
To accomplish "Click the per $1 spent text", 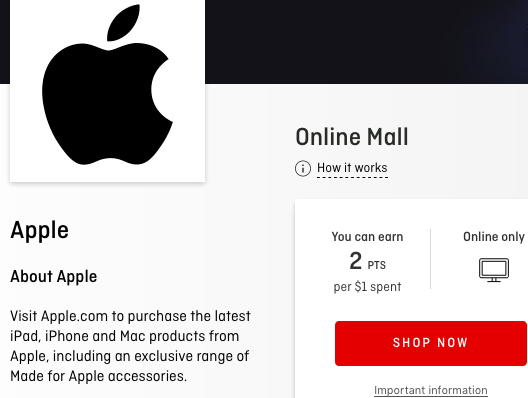I will pyautogui.click(x=367, y=287).
